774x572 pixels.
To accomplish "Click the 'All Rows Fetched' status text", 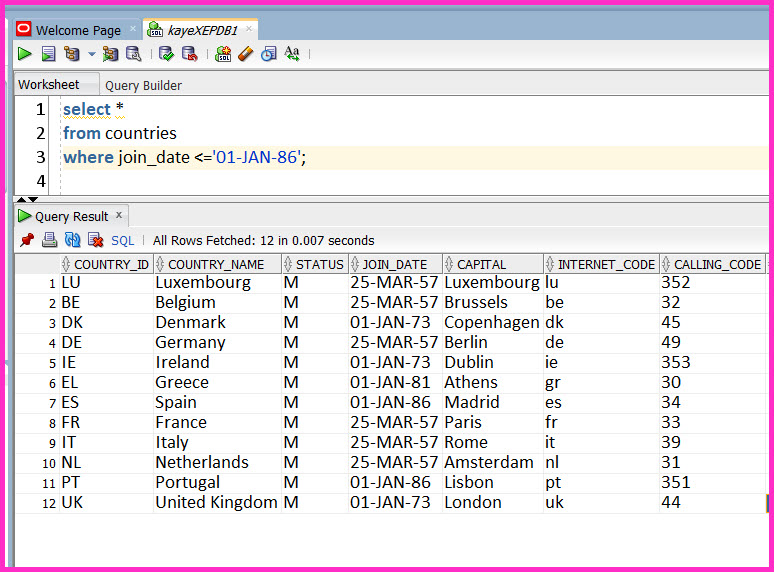I will [x=264, y=240].
